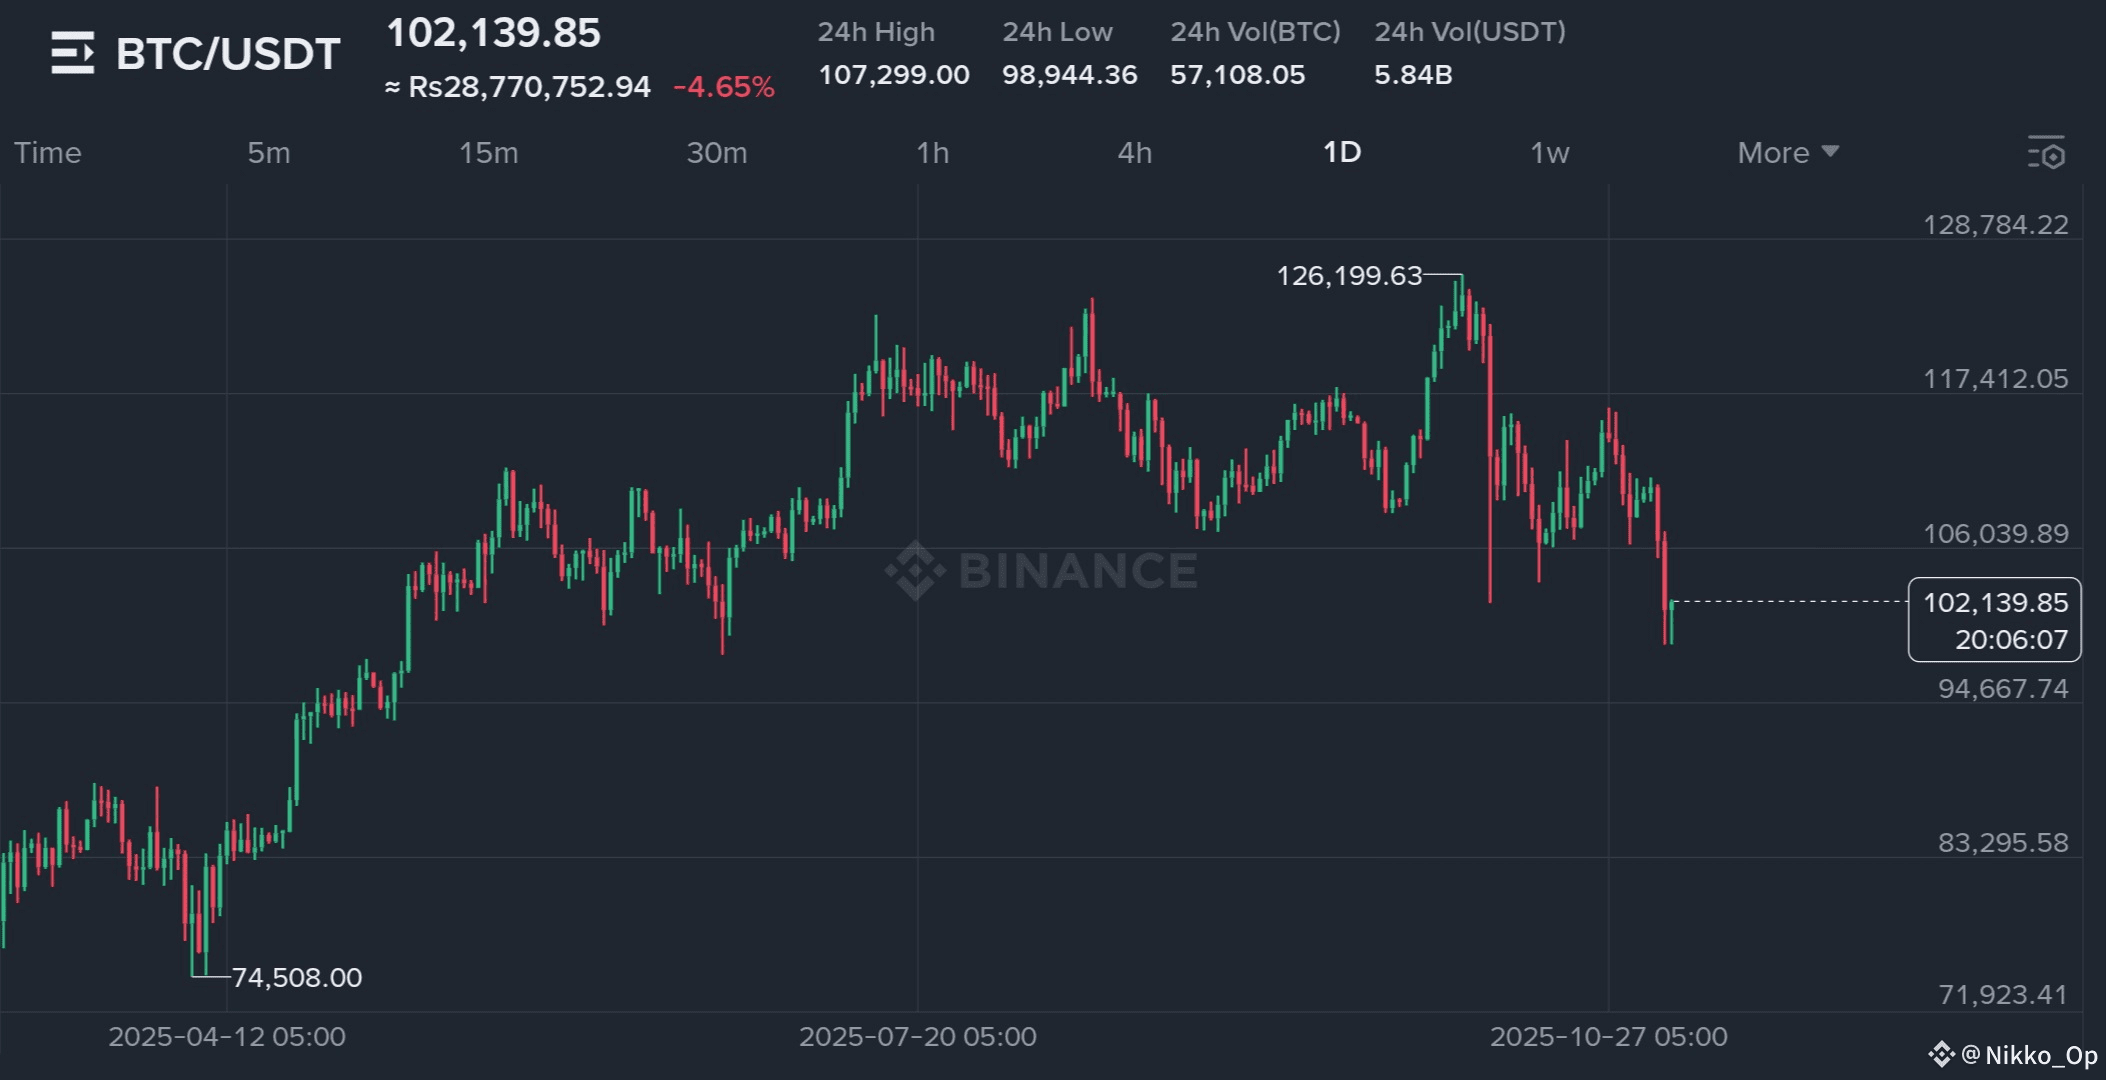The height and width of the screenshot is (1080, 2106).
Task: Click the current price tag on the axis
Action: coord(1994,620)
